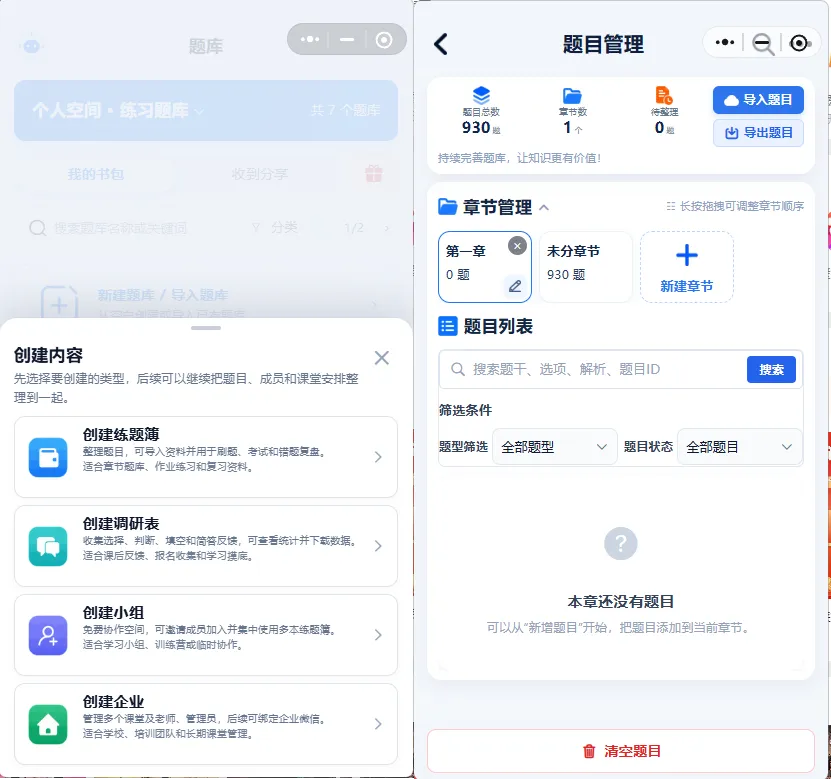The width and height of the screenshot is (831, 779).
Task: Click 共 7 个题库 count text
Action: point(345,110)
